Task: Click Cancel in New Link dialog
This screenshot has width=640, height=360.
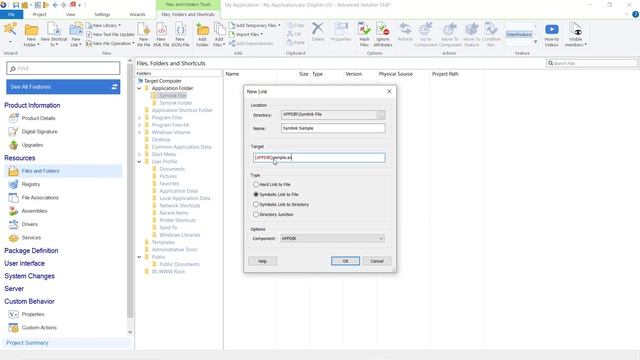Action: [377, 261]
